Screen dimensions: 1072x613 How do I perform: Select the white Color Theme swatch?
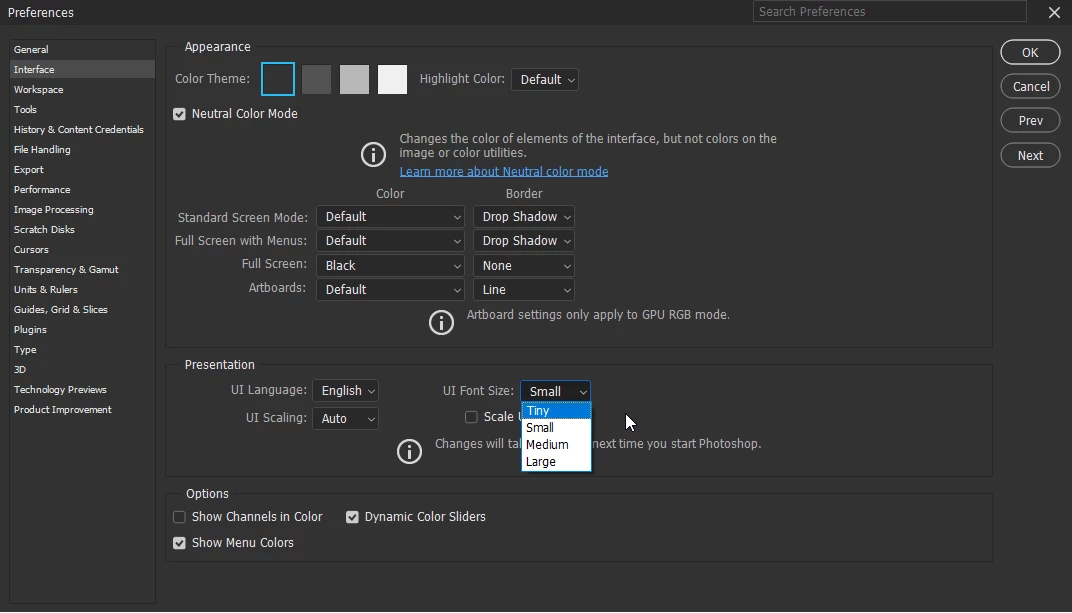pos(392,79)
